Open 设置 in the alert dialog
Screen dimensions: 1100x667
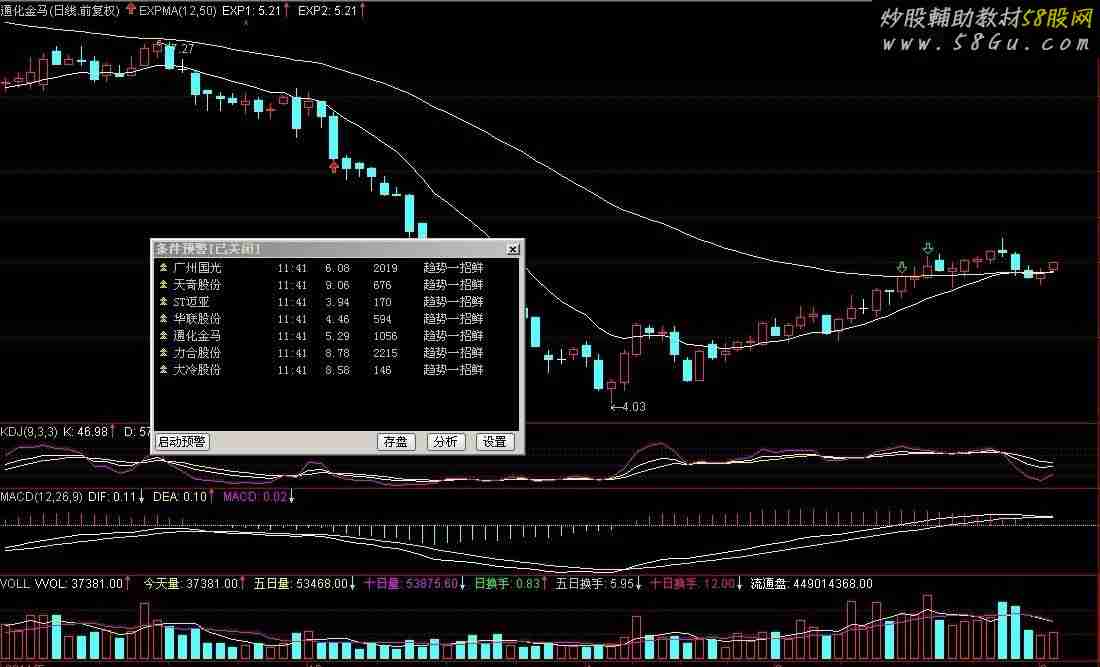click(495, 441)
